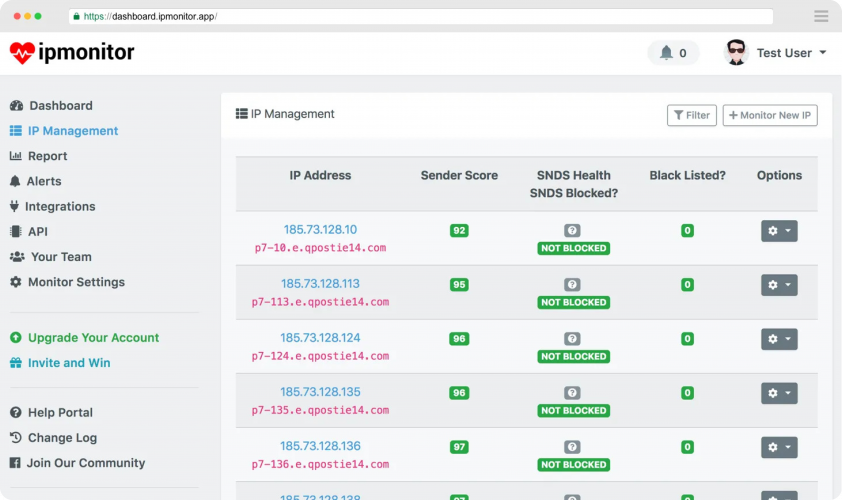The width and height of the screenshot is (842, 500).
Task: Click the ipmonitor heart logo
Action: (22, 53)
